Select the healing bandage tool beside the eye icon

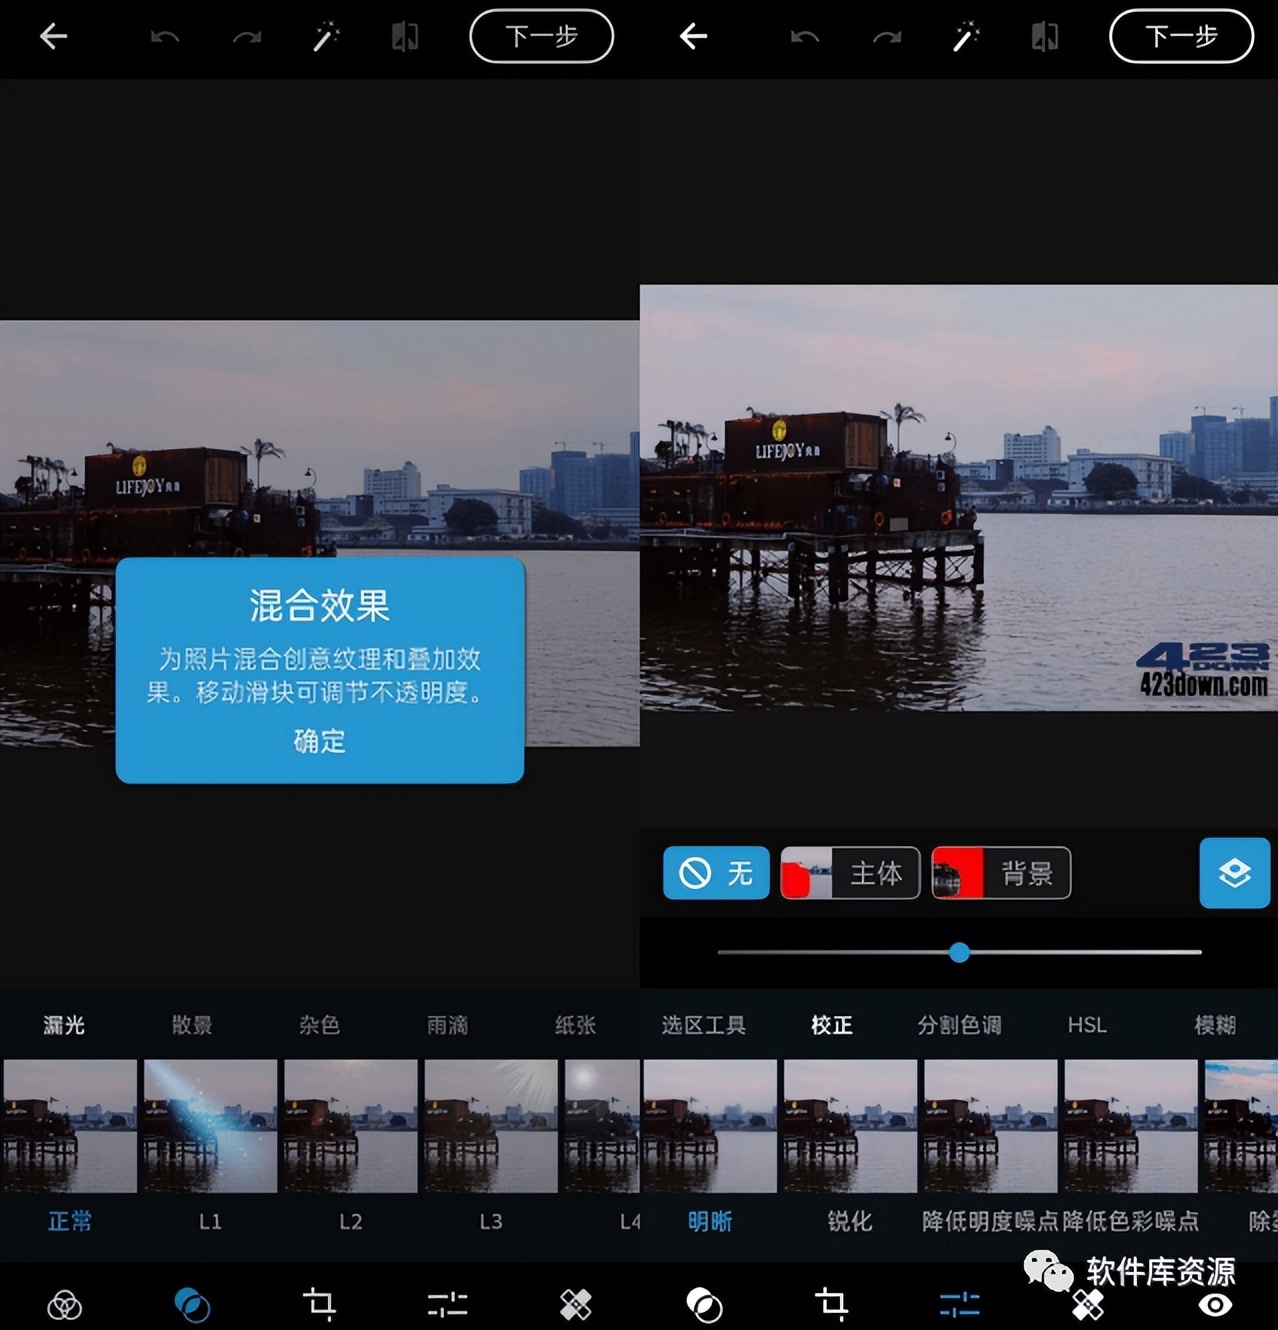(x=1088, y=1306)
